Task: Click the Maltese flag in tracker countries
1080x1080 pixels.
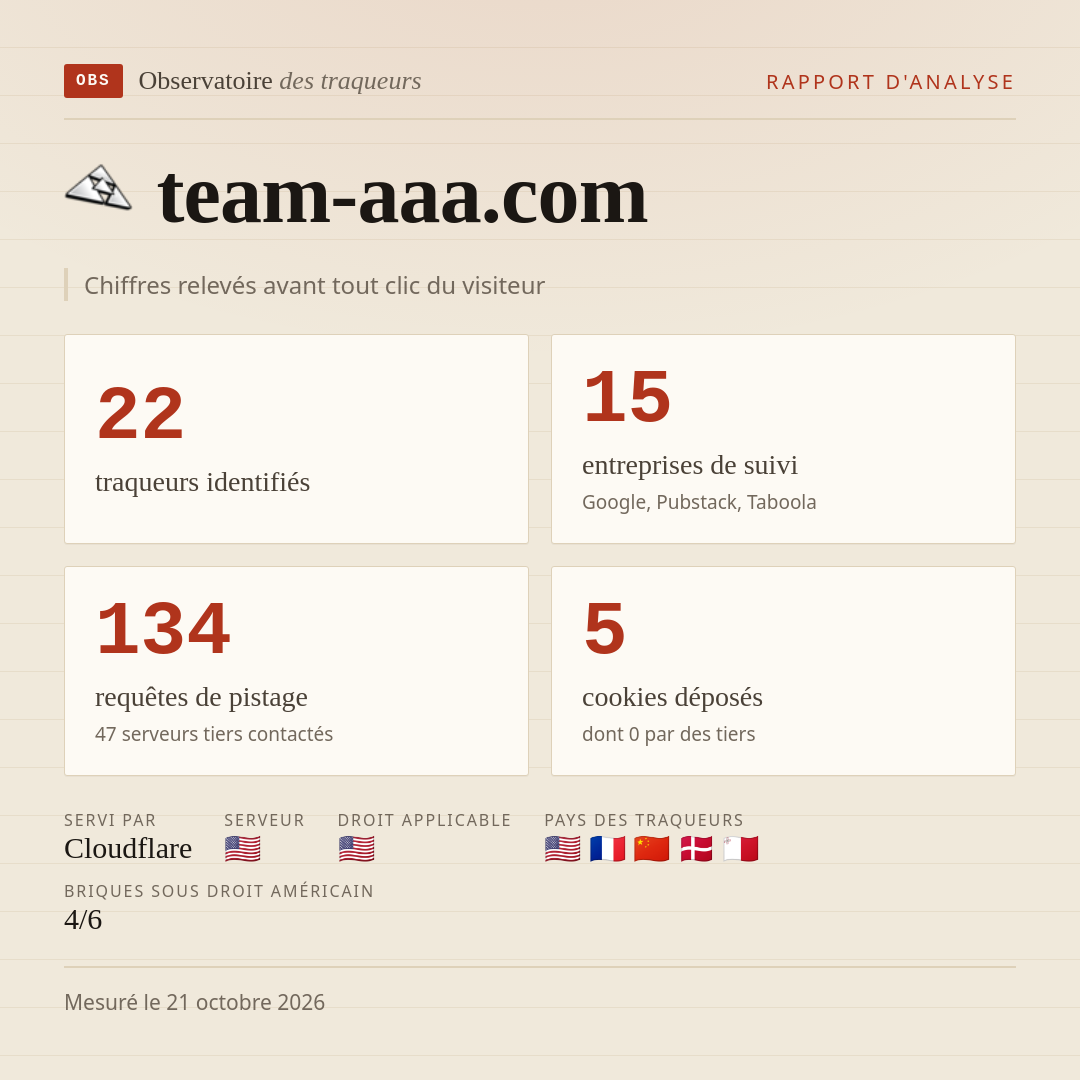Action: point(741,849)
